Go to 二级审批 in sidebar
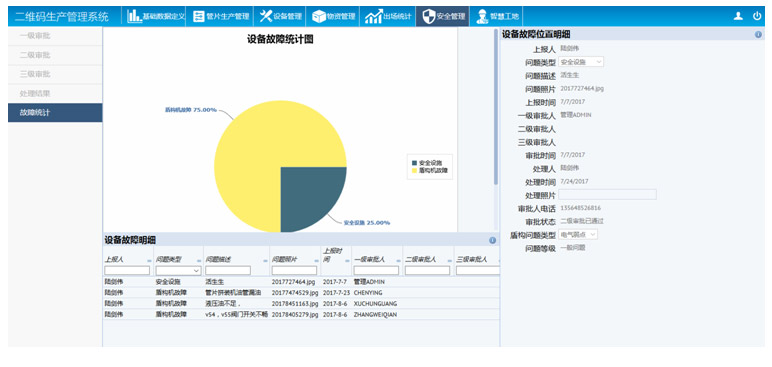The image size is (772, 367). pos(55,55)
